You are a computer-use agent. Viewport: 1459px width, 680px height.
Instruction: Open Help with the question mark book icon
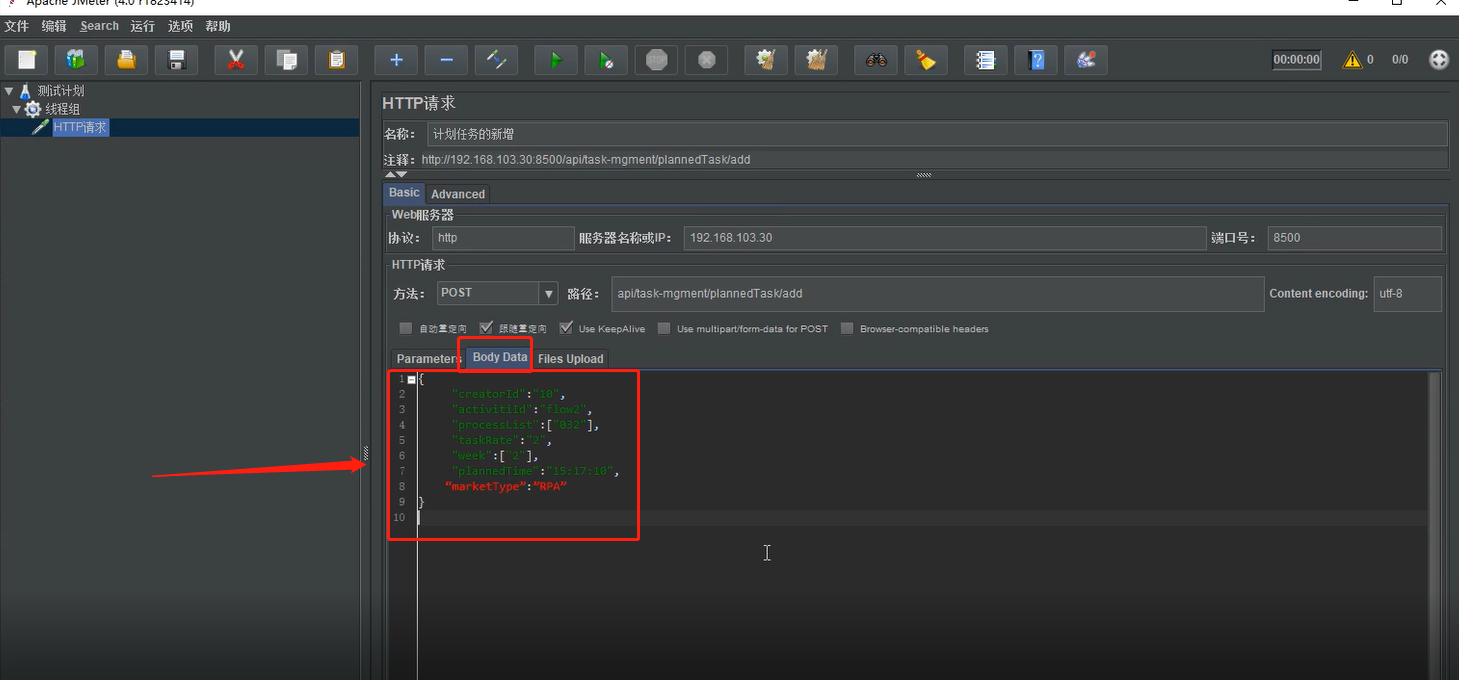[1036, 60]
